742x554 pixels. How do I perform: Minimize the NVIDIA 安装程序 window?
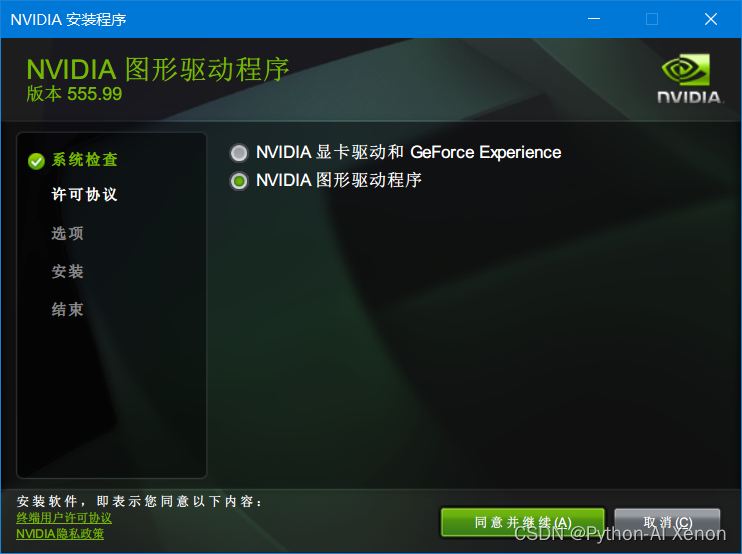594,19
